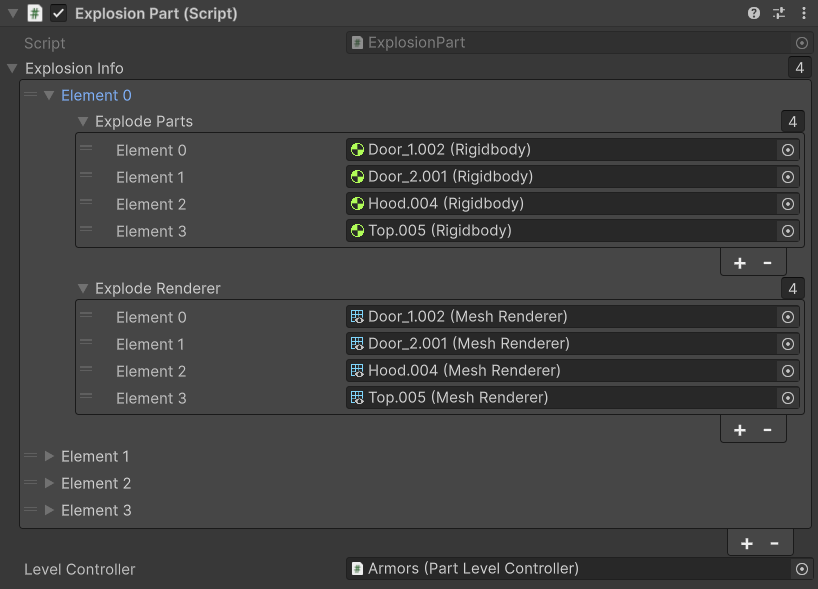
Task: Collapse the Explode Parts array
Action: [x=83, y=122]
